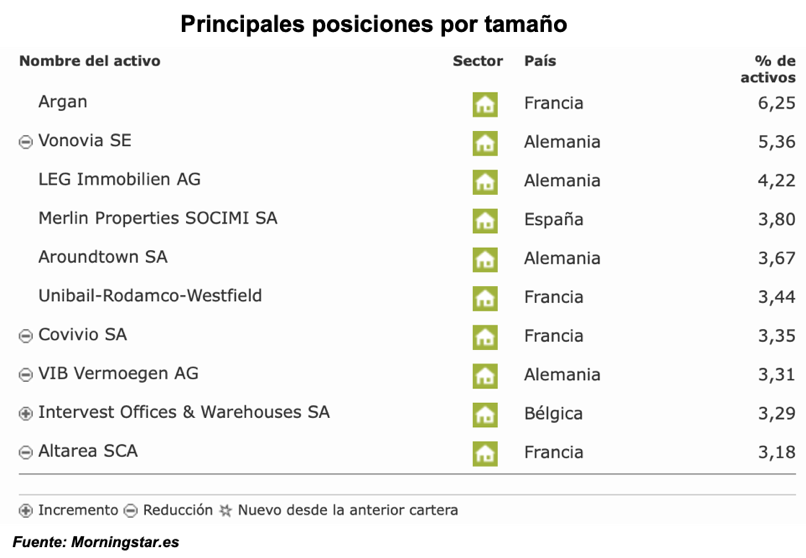The image size is (806, 558).
Task: Click LEG Immobilien AG sector icon
Action: pos(485,182)
